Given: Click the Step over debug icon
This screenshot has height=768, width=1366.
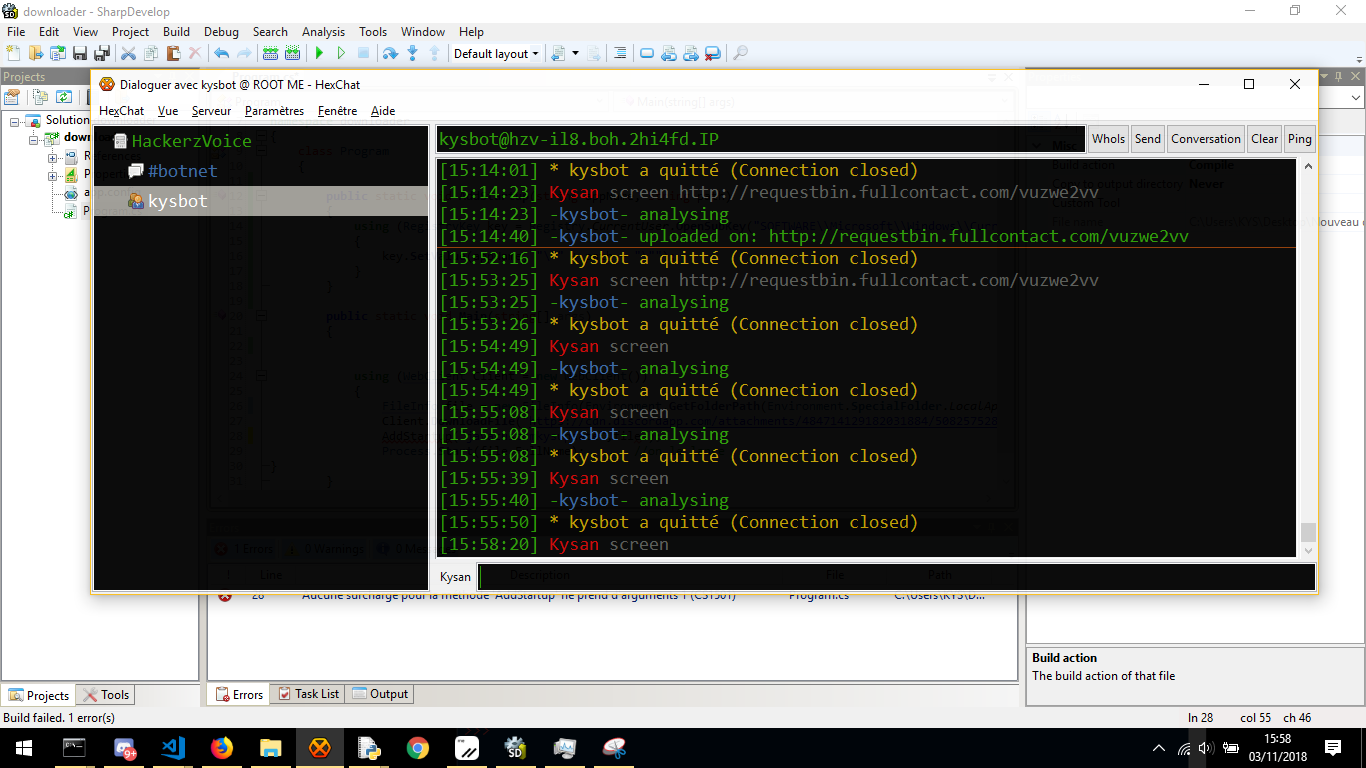Looking at the screenshot, I should click(x=390, y=53).
